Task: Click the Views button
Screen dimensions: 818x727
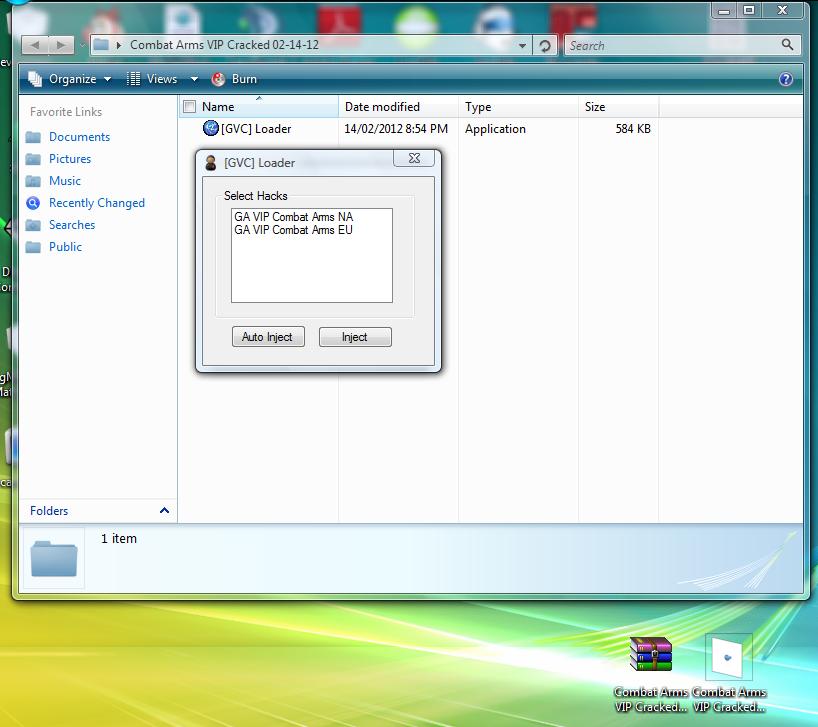Action: coord(152,79)
